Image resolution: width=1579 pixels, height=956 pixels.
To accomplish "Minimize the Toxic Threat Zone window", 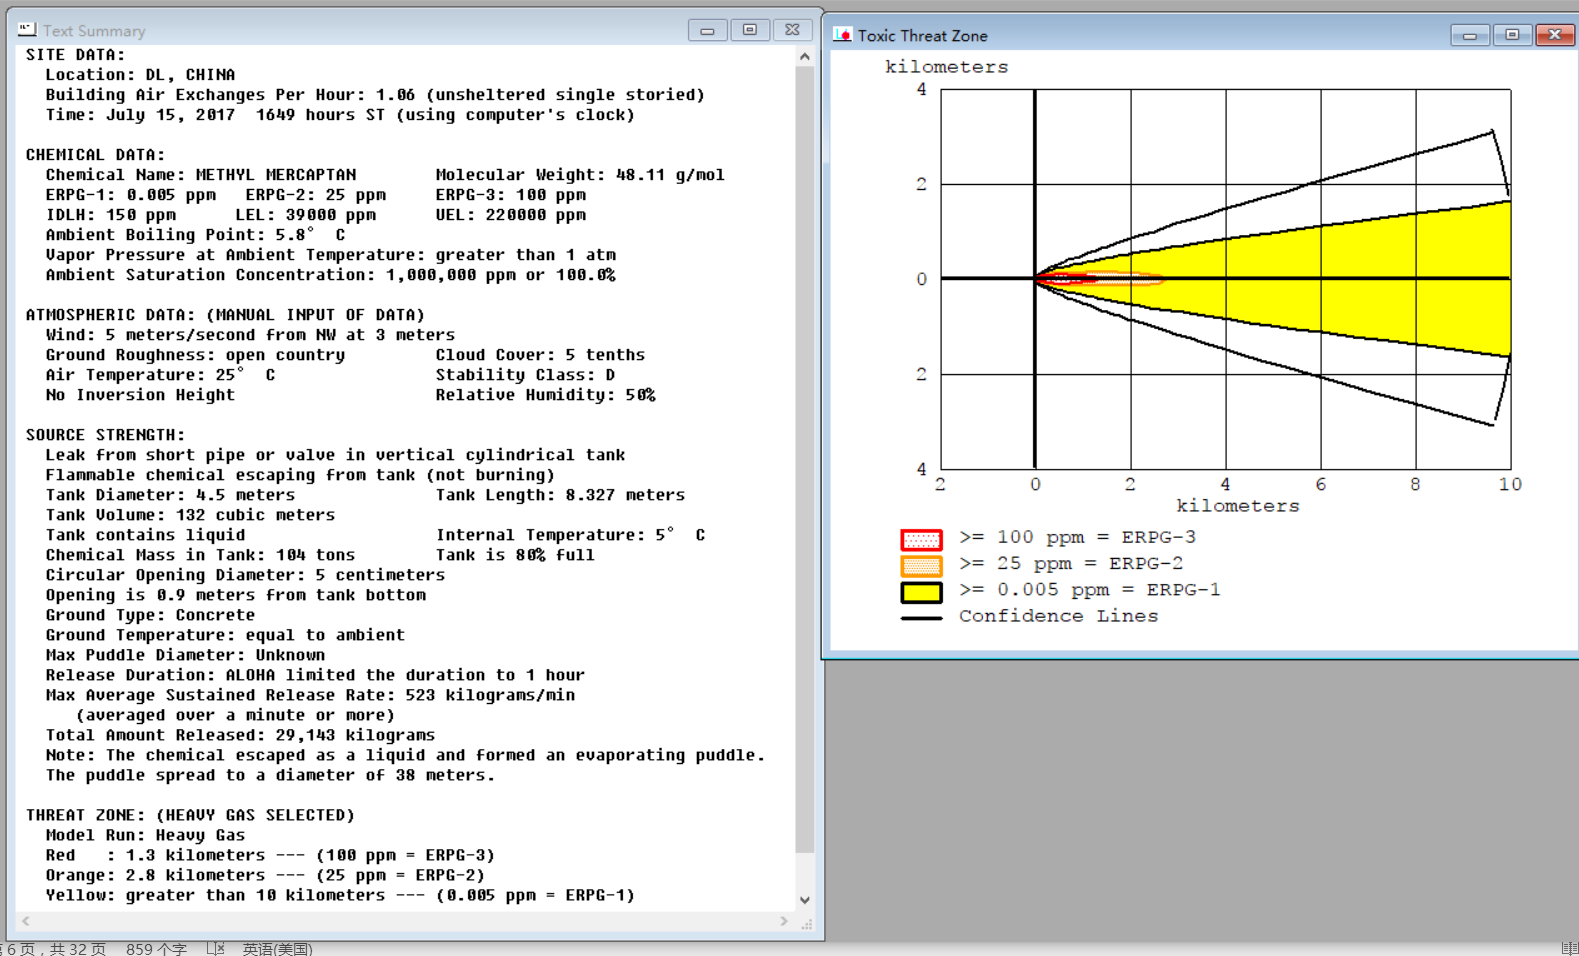I will point(1470,35).
